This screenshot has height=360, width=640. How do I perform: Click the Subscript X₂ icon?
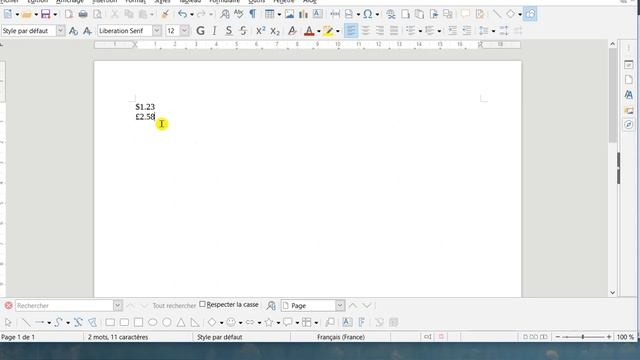[275, 31]
